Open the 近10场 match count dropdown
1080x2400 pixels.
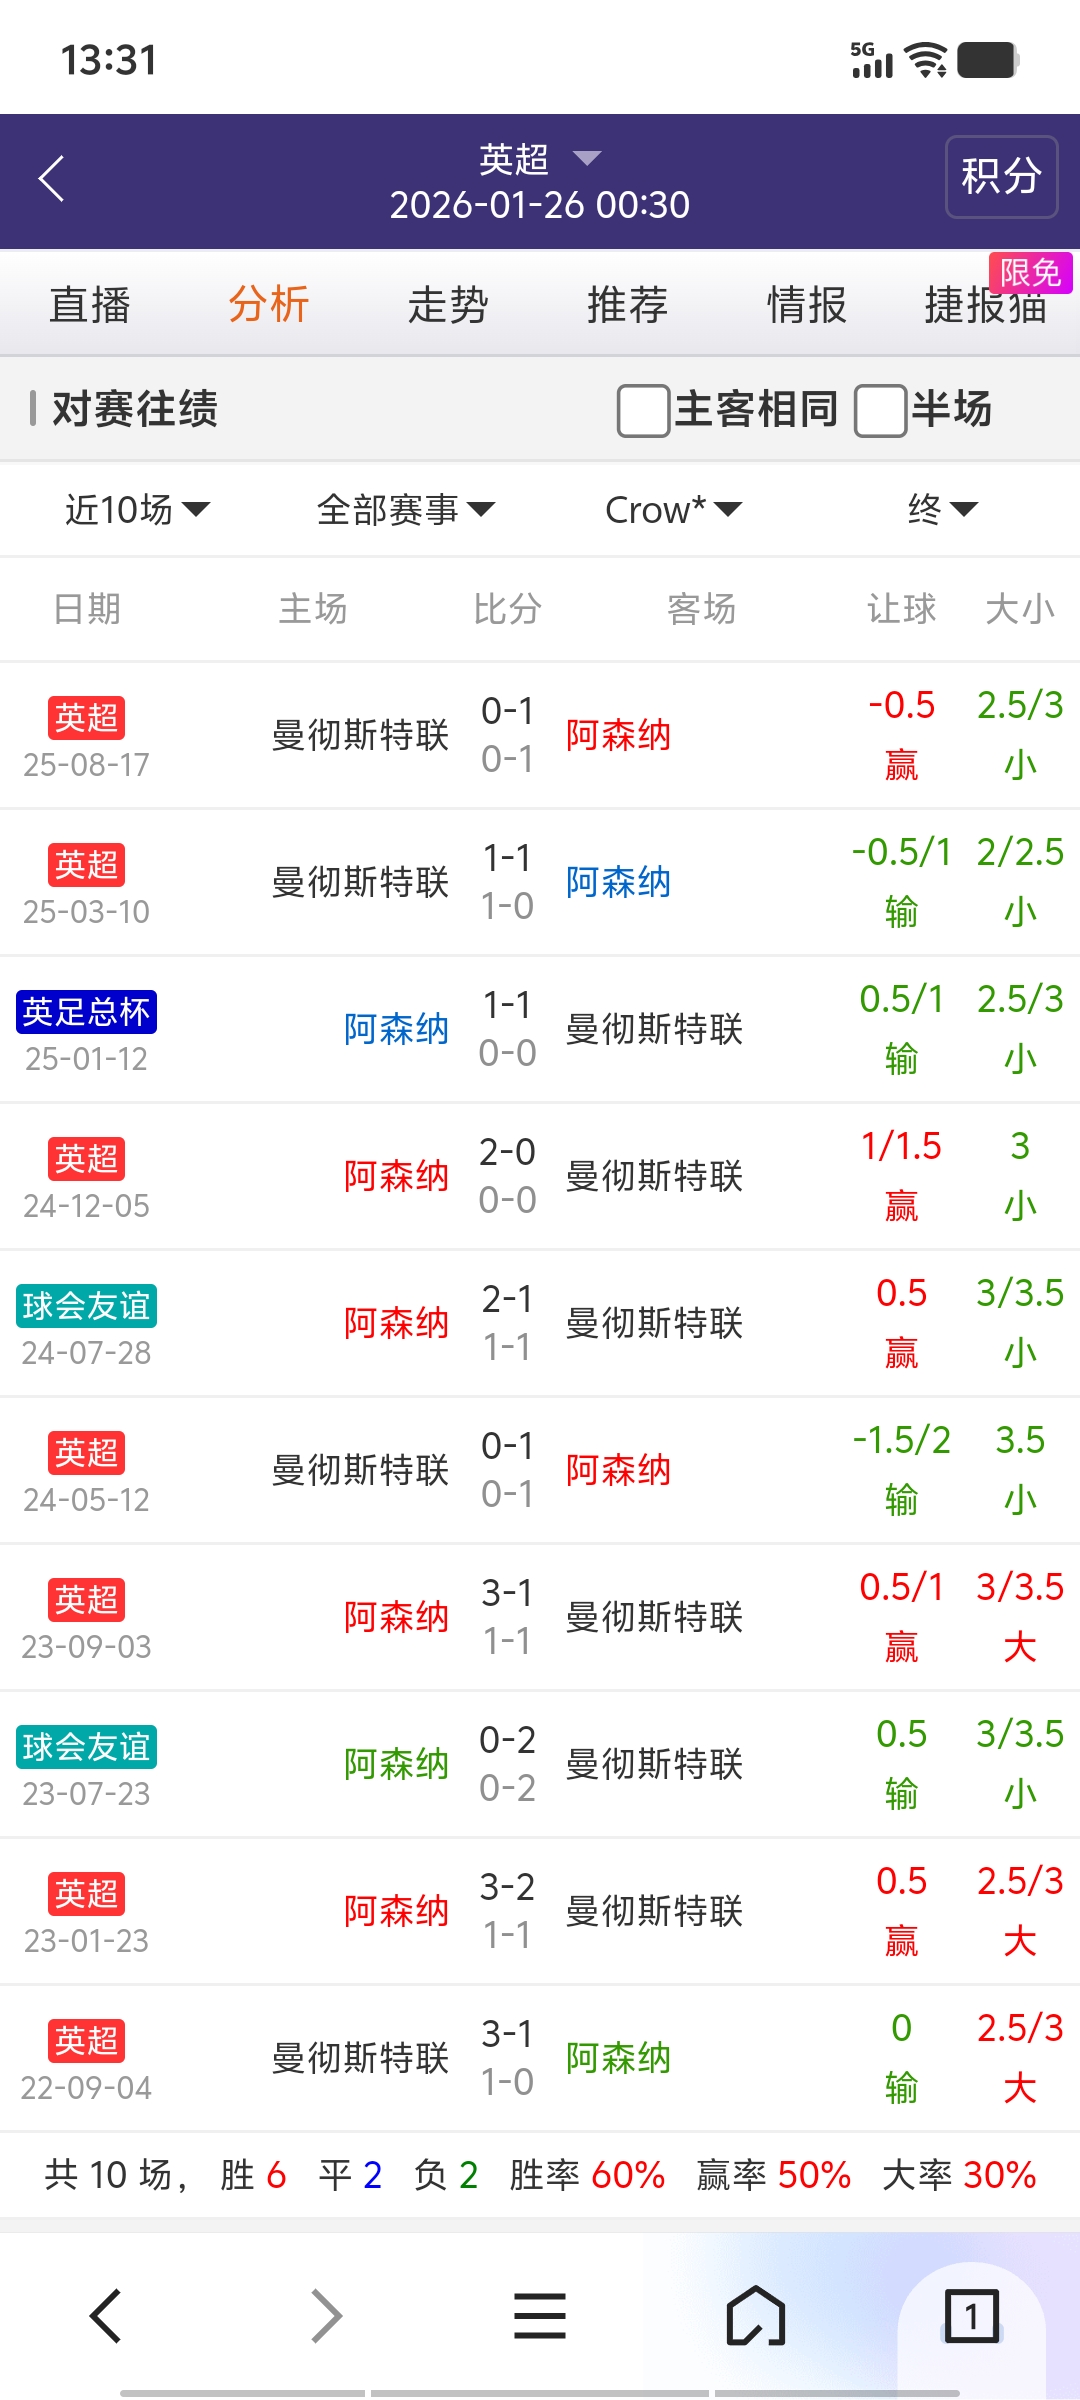click(137, 510)
